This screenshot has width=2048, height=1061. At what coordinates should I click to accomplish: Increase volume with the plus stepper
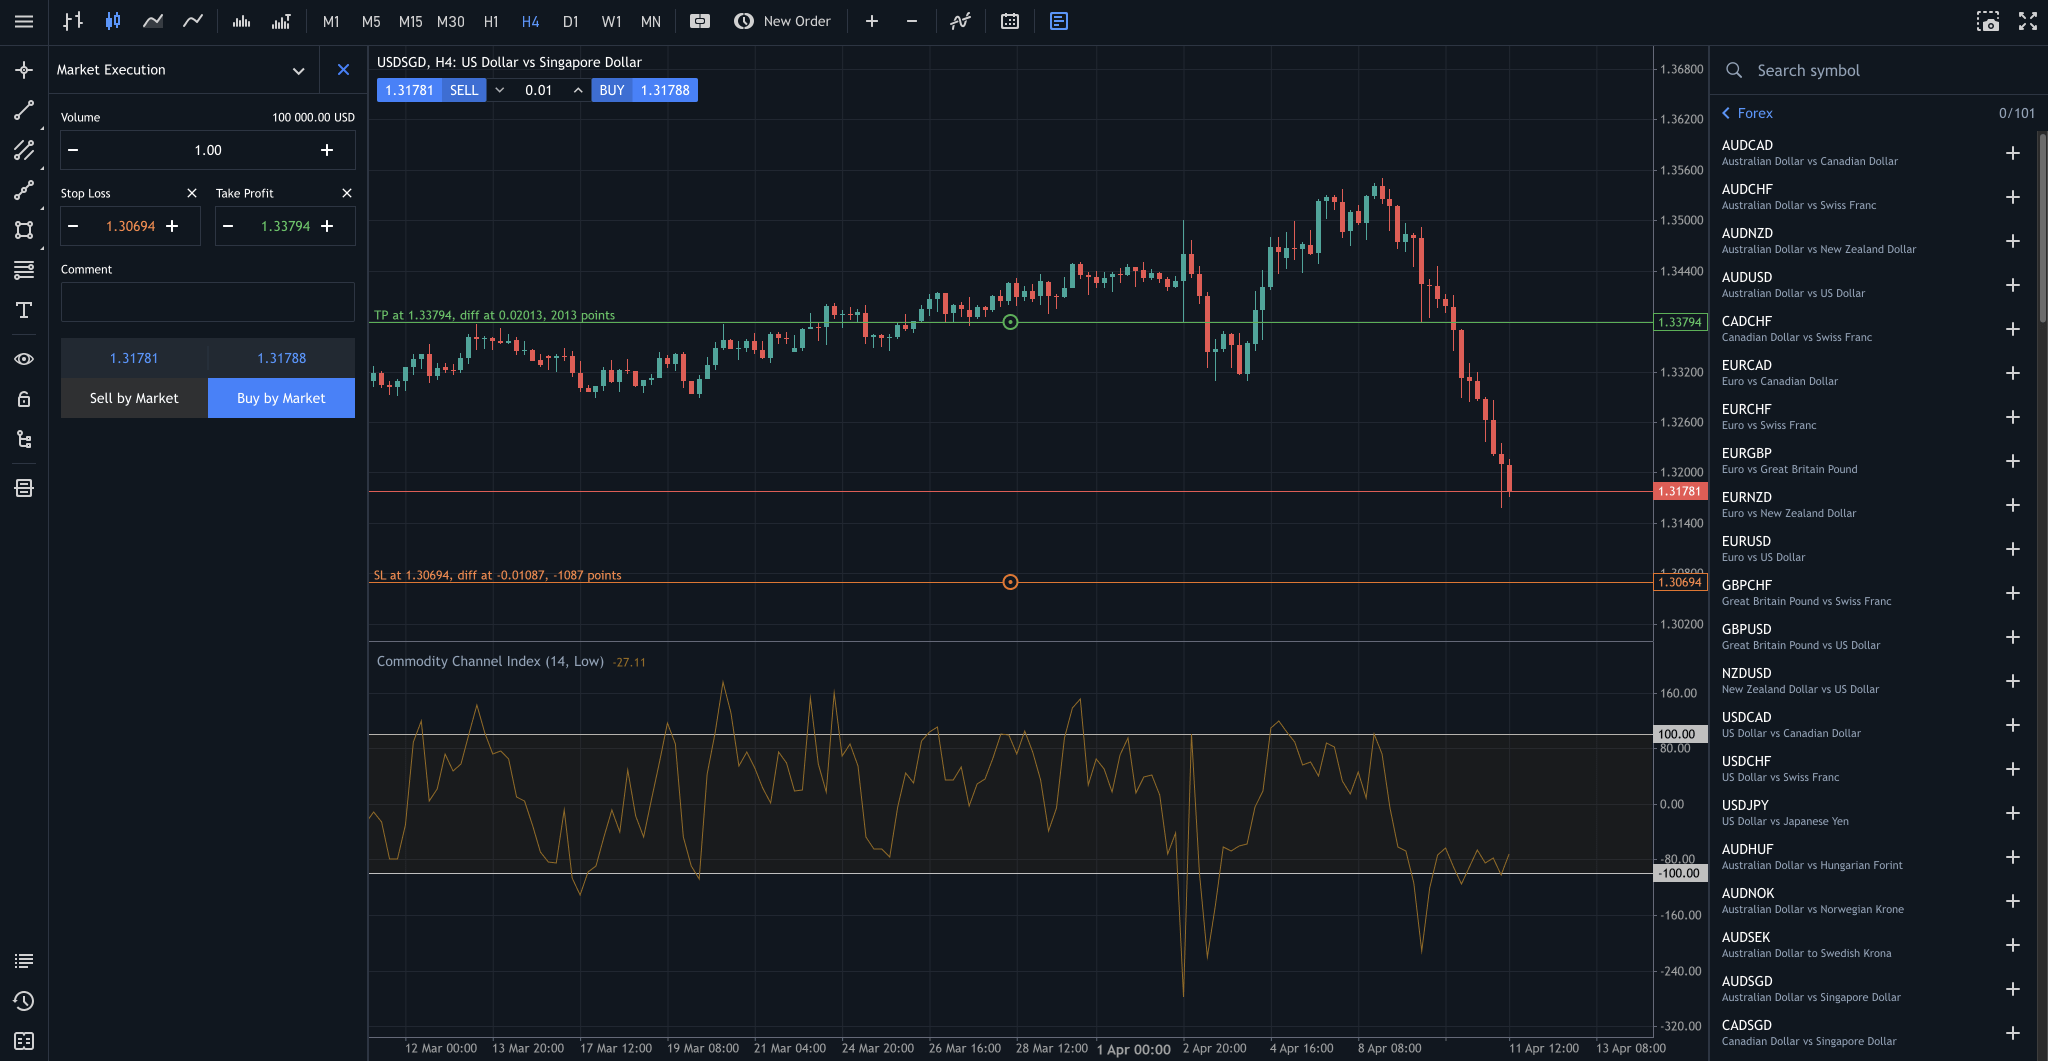click(x=327, y=149)
